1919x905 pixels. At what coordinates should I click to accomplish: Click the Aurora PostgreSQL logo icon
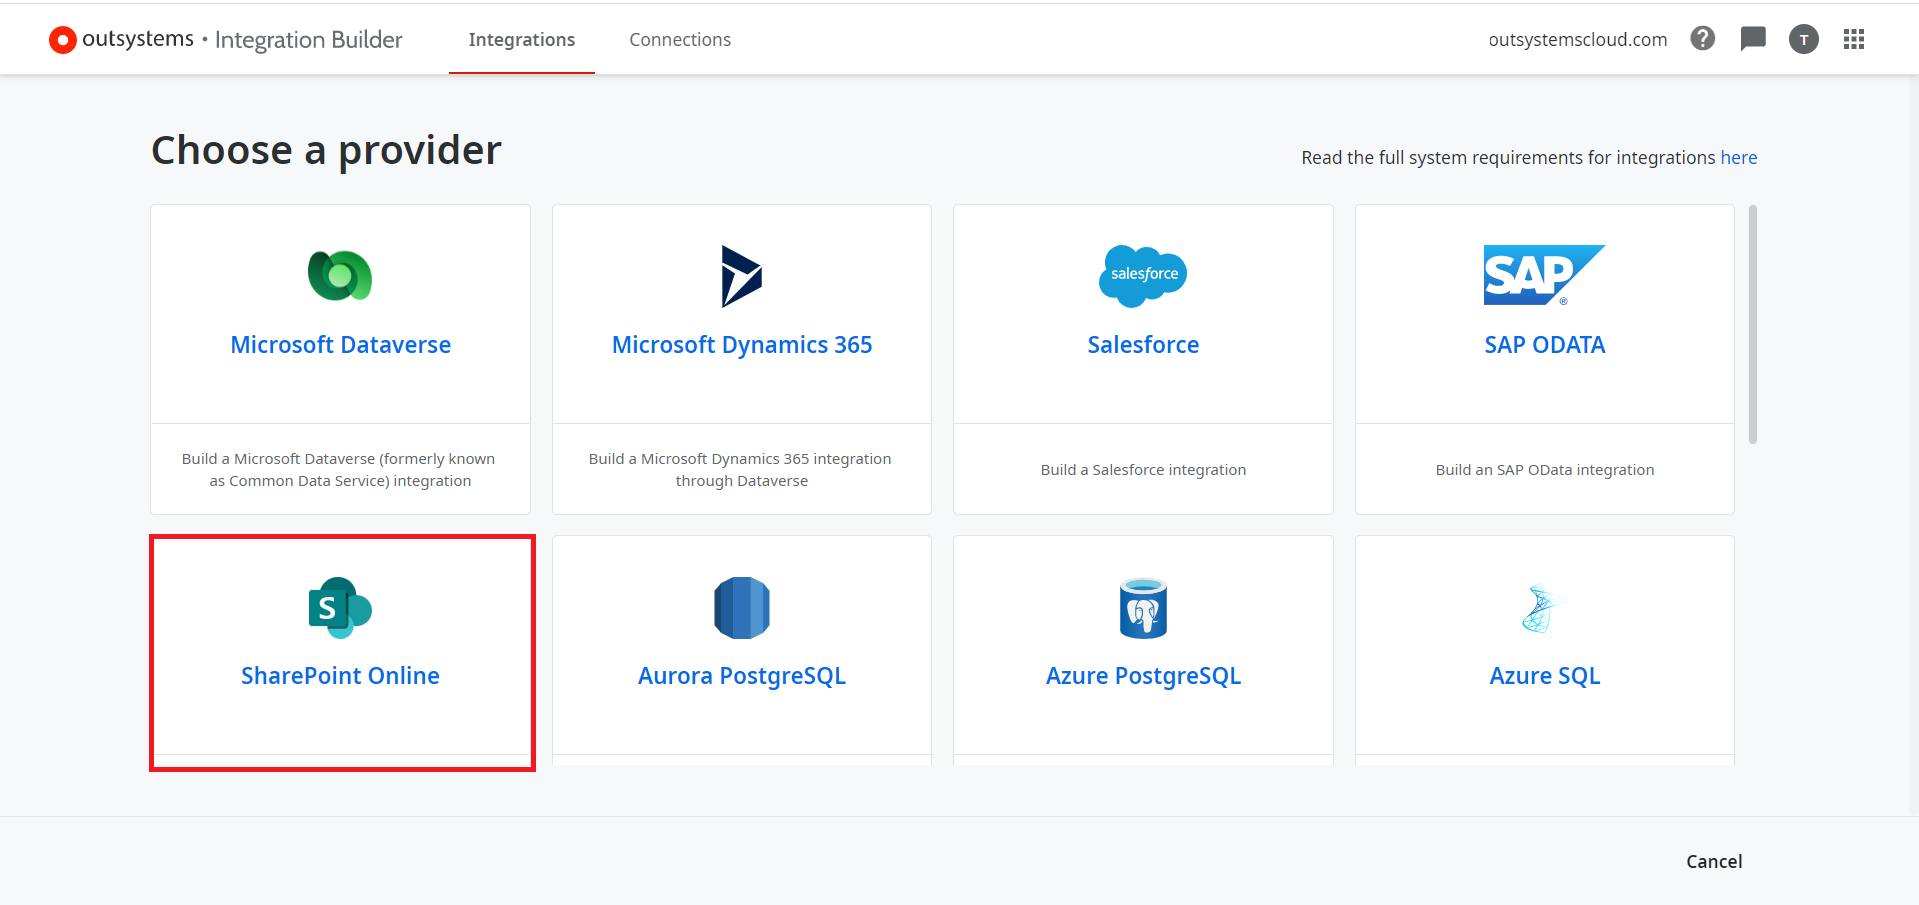[x=741, y=607]
